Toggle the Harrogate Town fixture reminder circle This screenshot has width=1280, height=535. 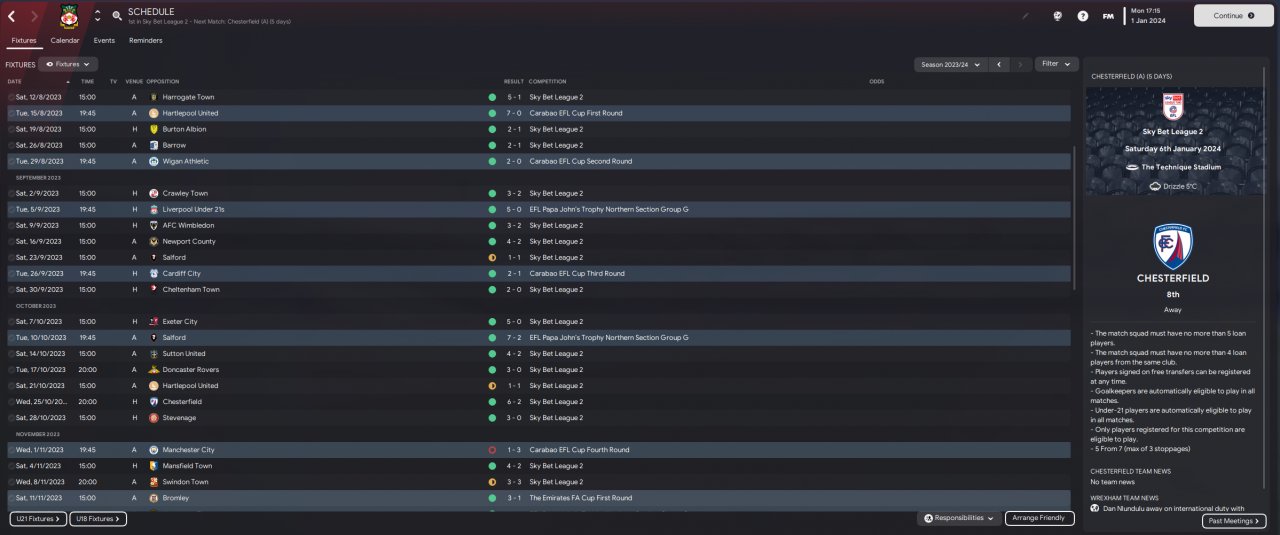[x=11, y=97]
